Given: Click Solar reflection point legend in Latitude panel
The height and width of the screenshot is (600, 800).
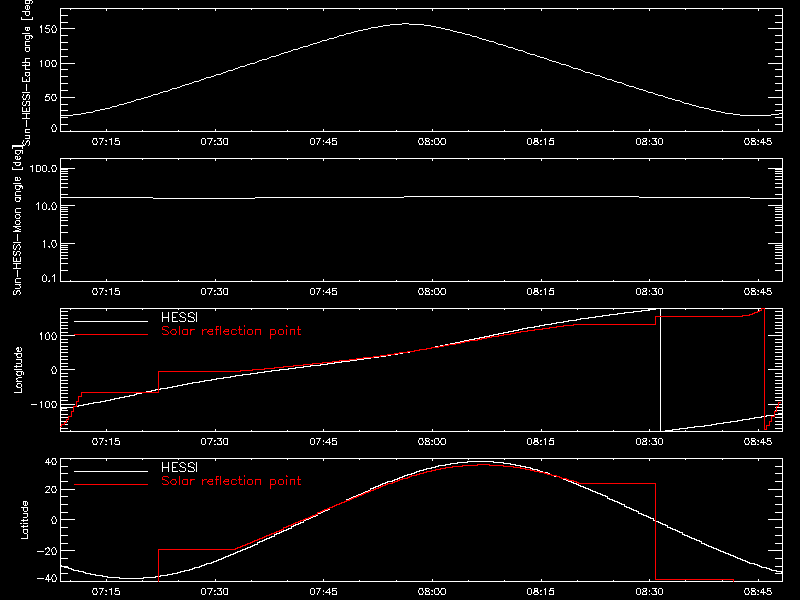Looking at the screenshot, I should coord(231,481).
